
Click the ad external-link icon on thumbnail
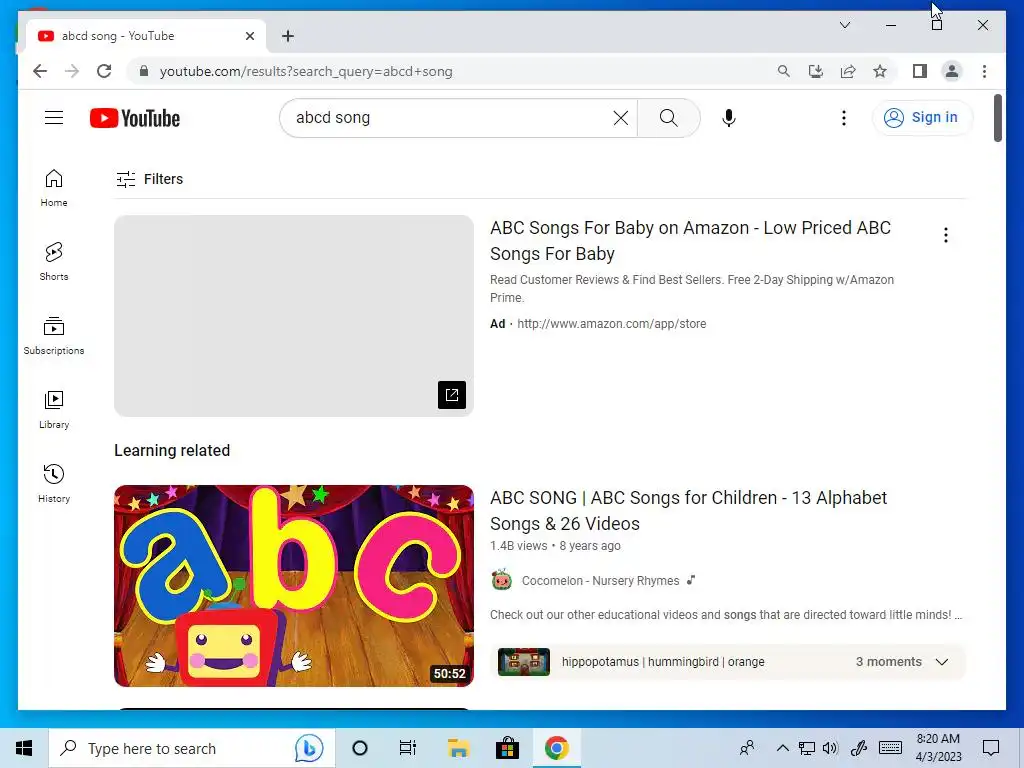tap(452, 394)
